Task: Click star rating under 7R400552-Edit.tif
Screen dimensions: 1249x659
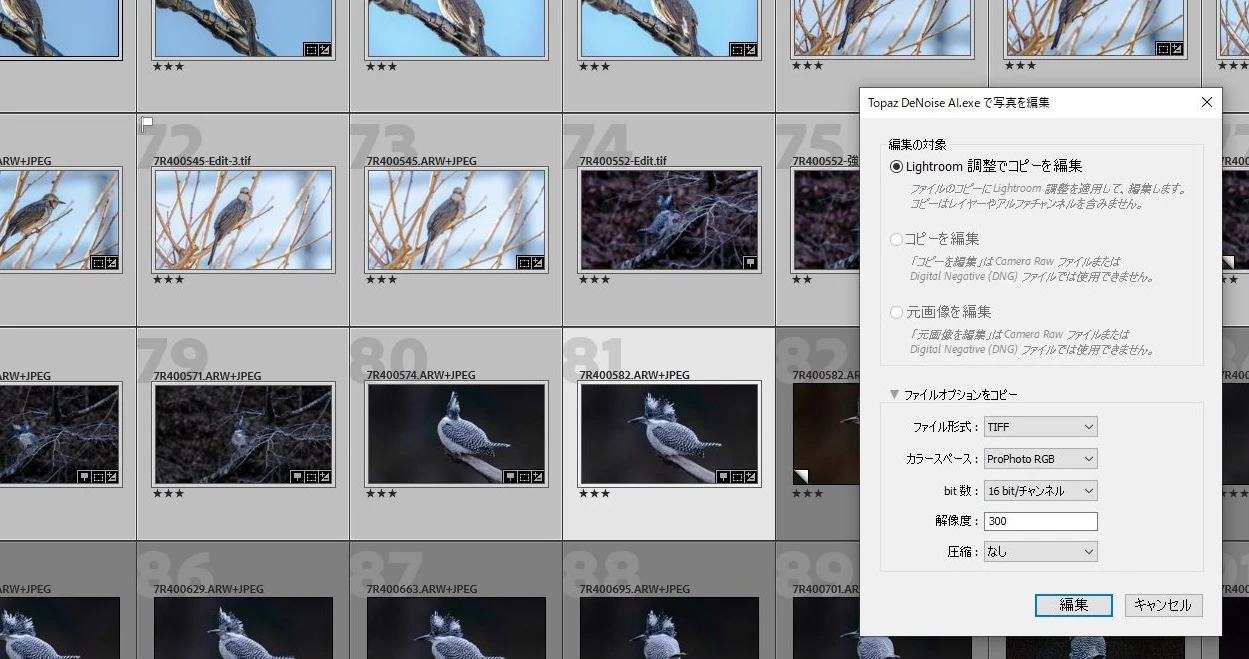Action: pyautogui.click(x=594, y=280)
